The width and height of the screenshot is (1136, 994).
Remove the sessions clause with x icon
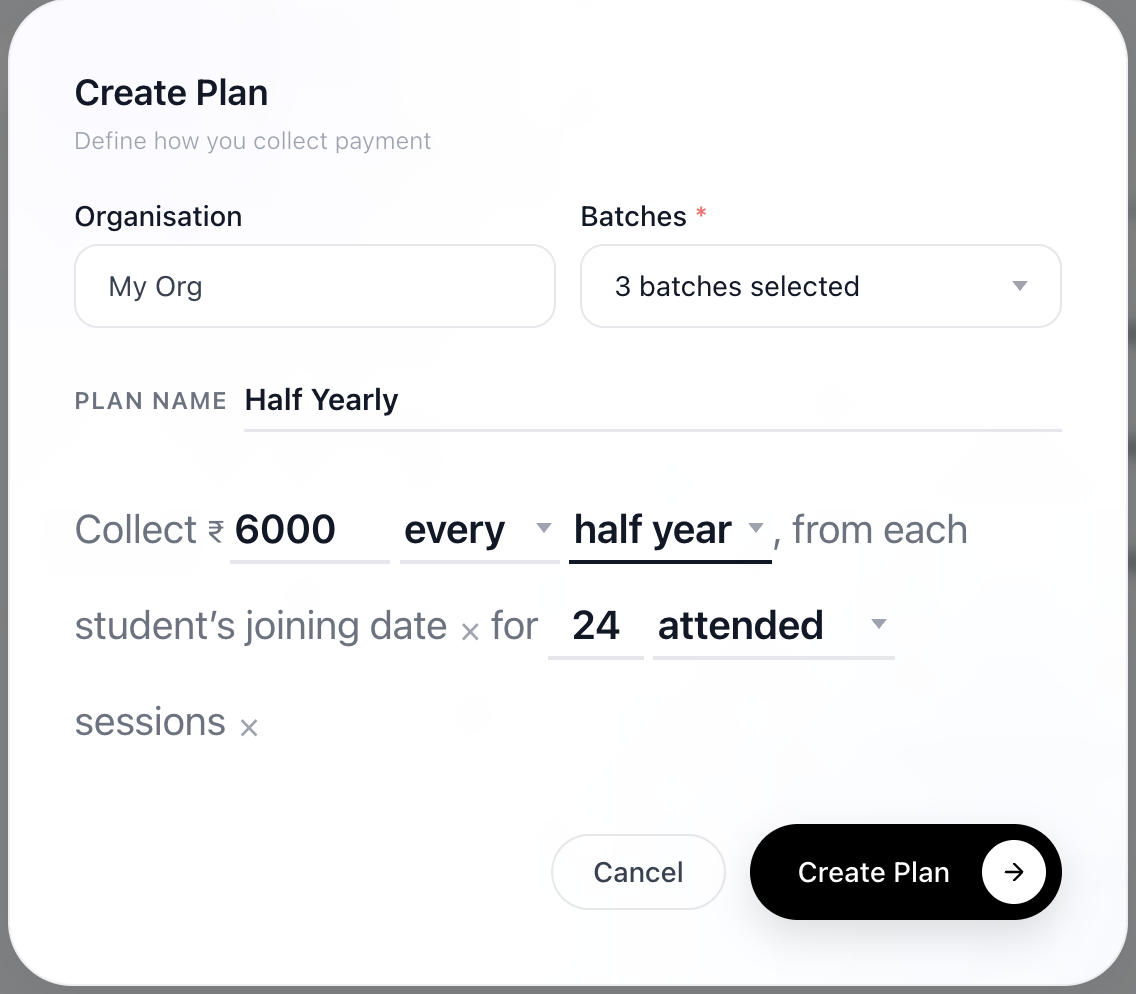(x=248, y=727)
